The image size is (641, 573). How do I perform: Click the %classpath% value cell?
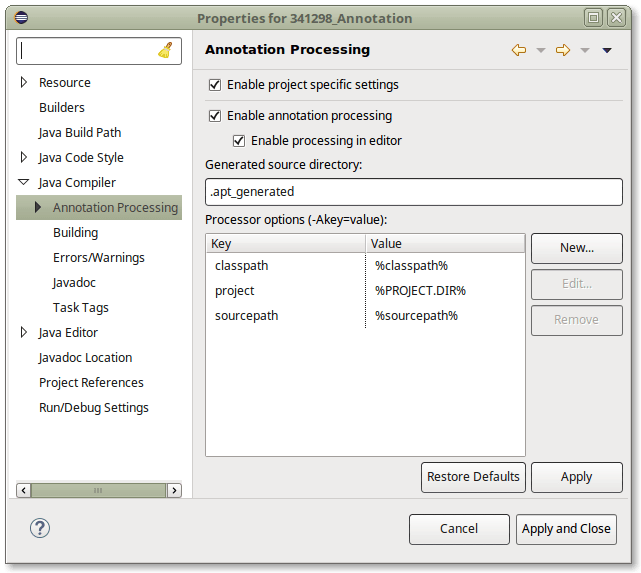[x=411, y=266]
